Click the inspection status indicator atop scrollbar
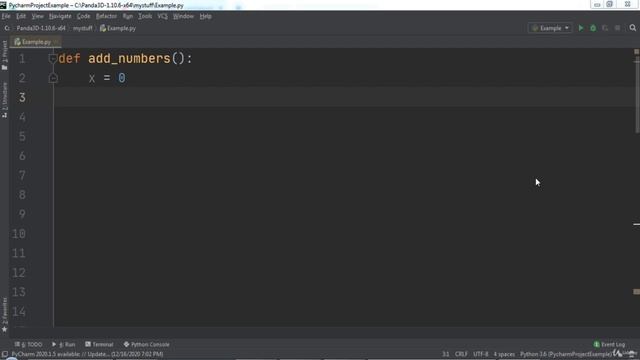The image size is (640, 360). click(636, 52)
